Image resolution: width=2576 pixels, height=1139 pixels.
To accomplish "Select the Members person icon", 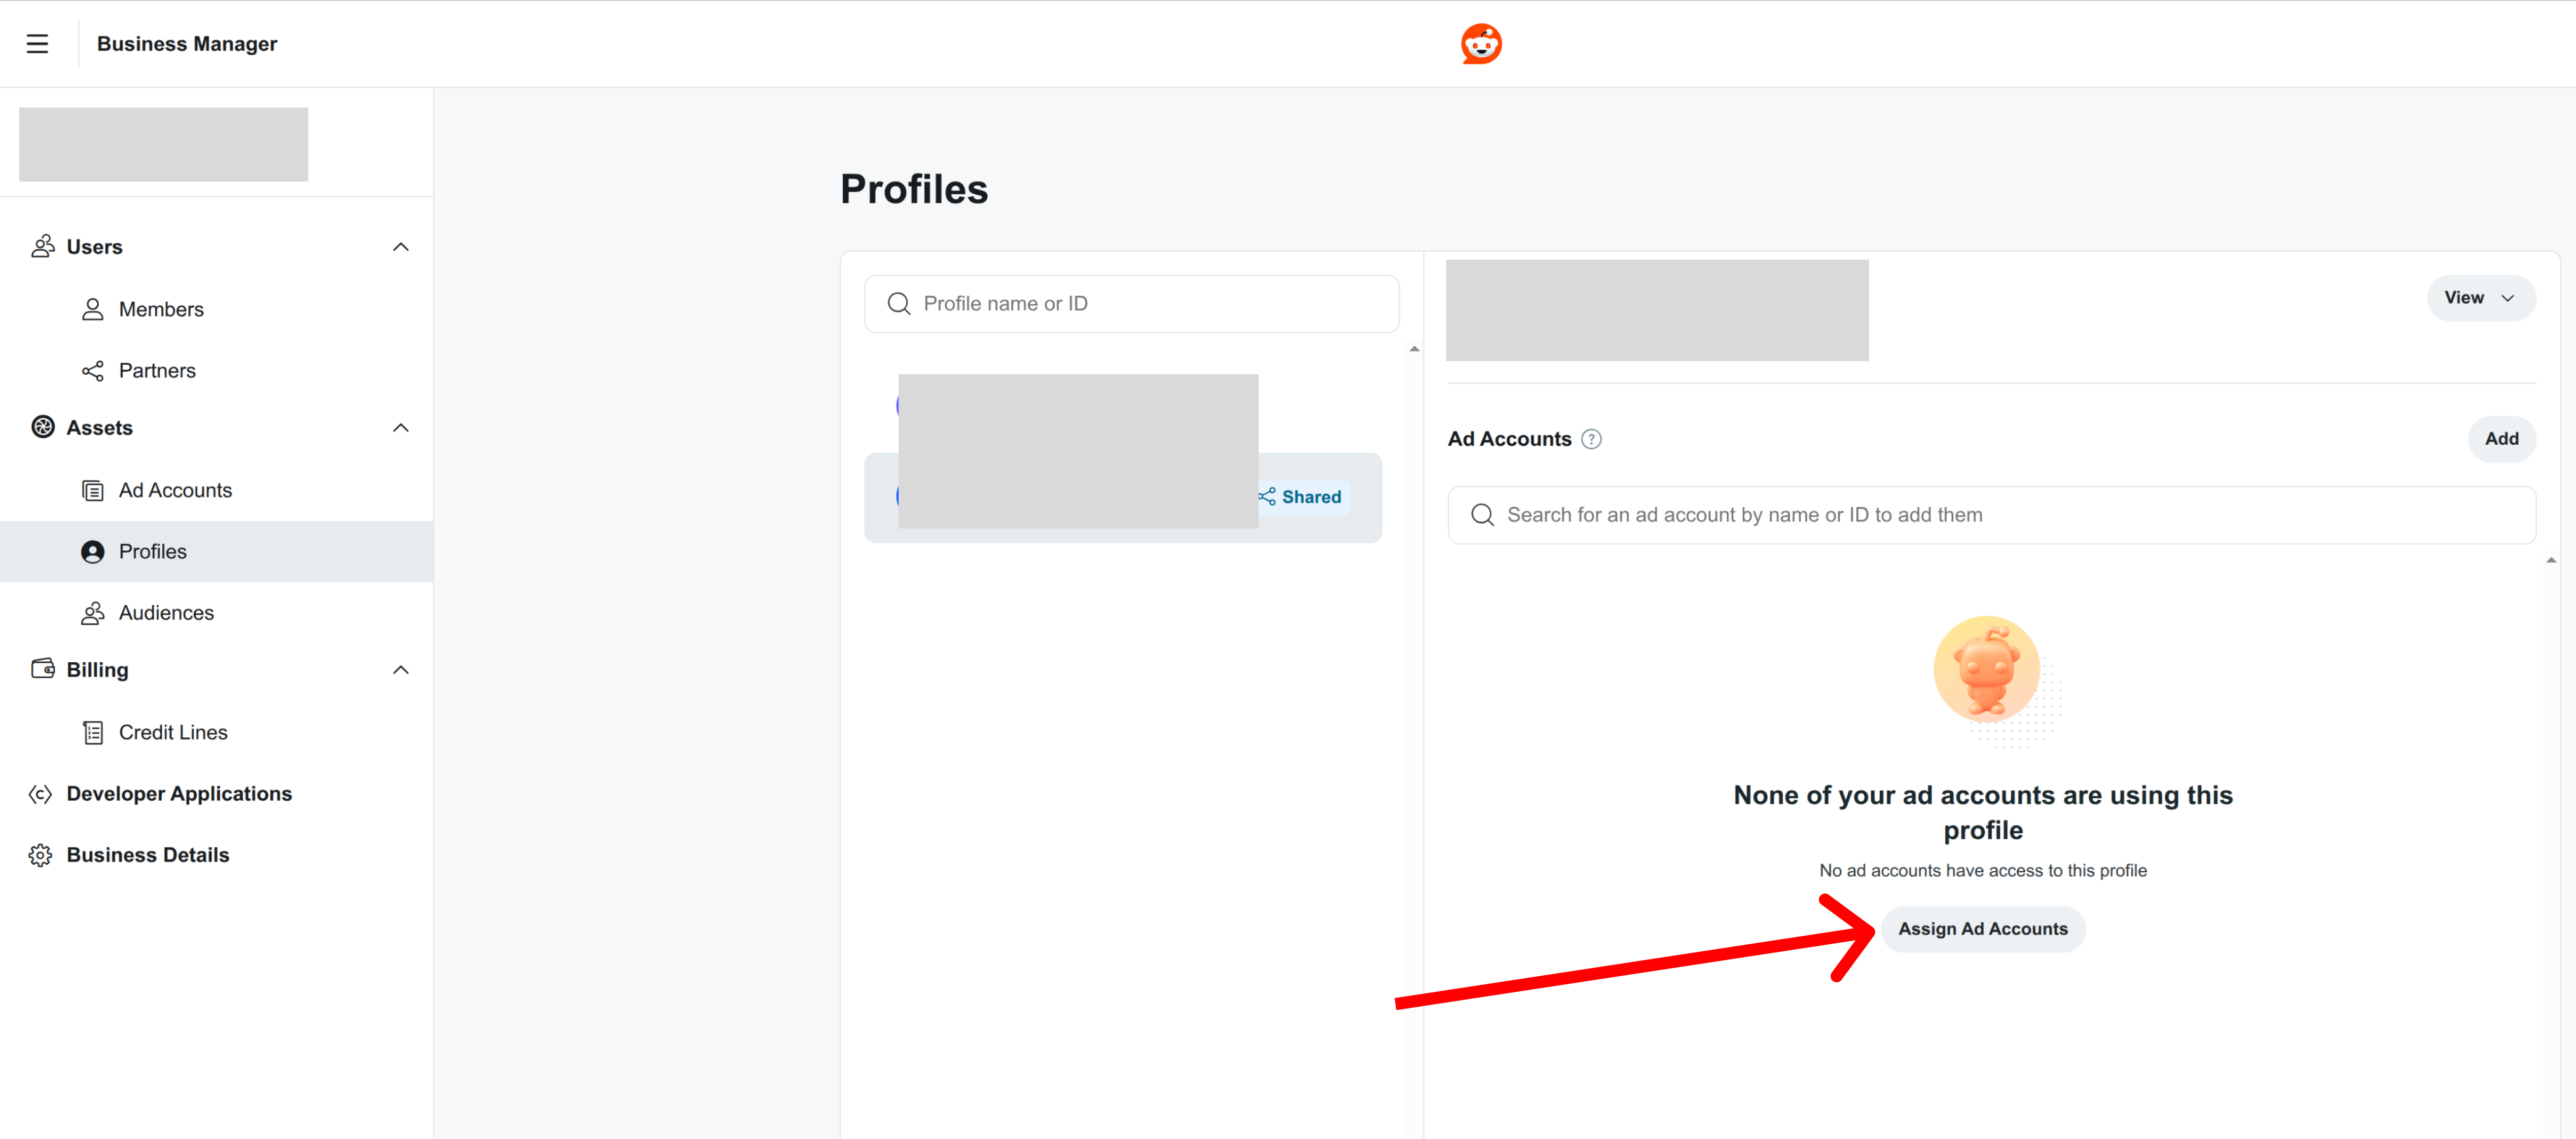I will tap(93, 309).
